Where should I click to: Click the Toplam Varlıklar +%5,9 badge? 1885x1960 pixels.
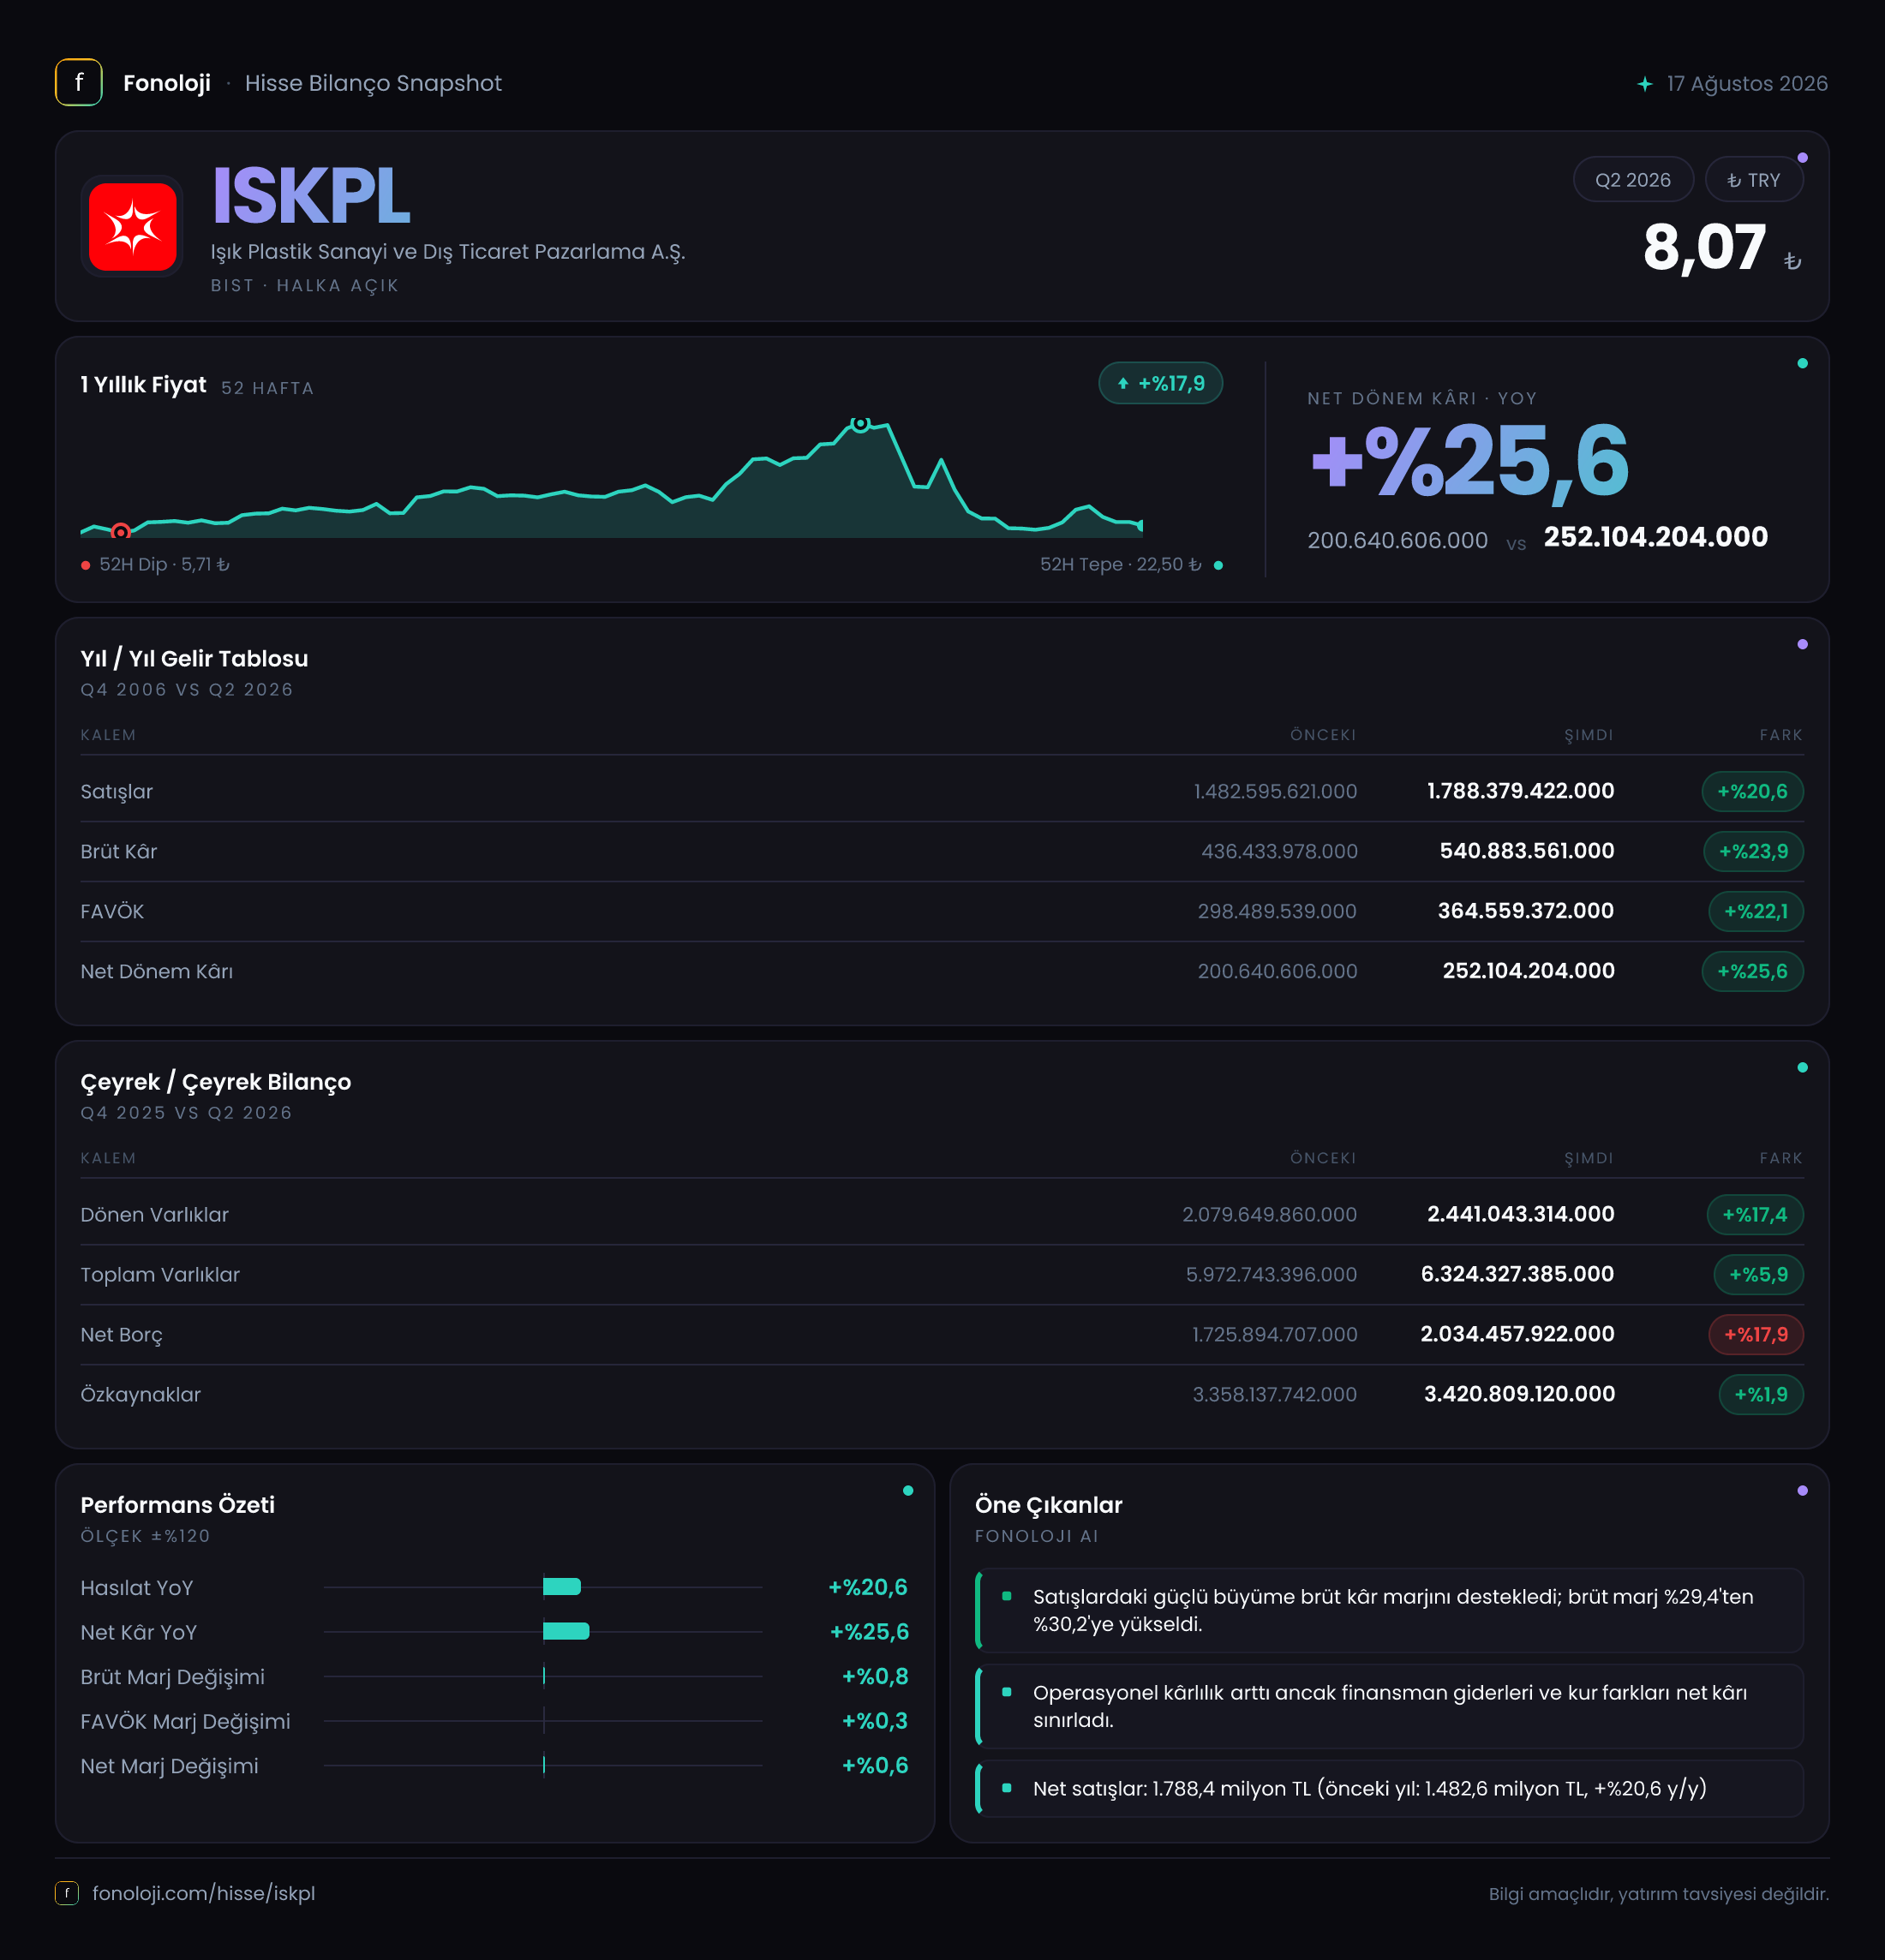point(1758,1275)
